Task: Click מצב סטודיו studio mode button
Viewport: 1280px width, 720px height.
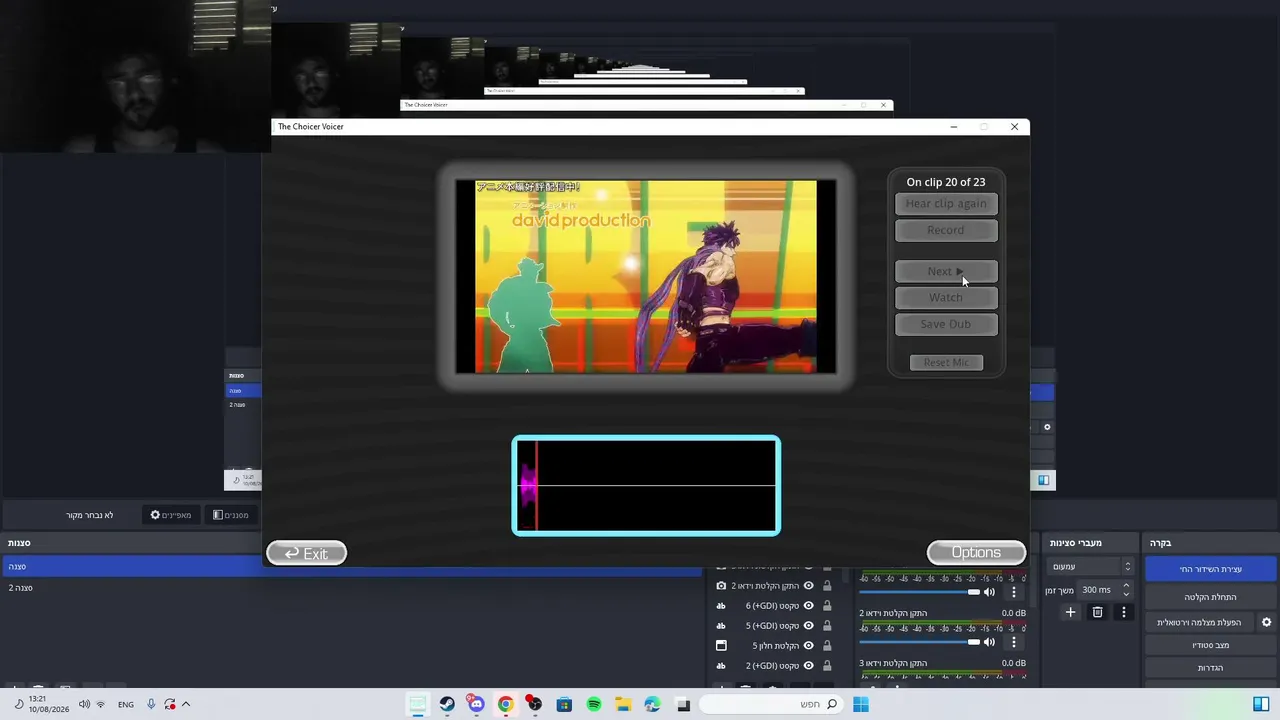Action: pyautogui.click(x=1210, y=645)
